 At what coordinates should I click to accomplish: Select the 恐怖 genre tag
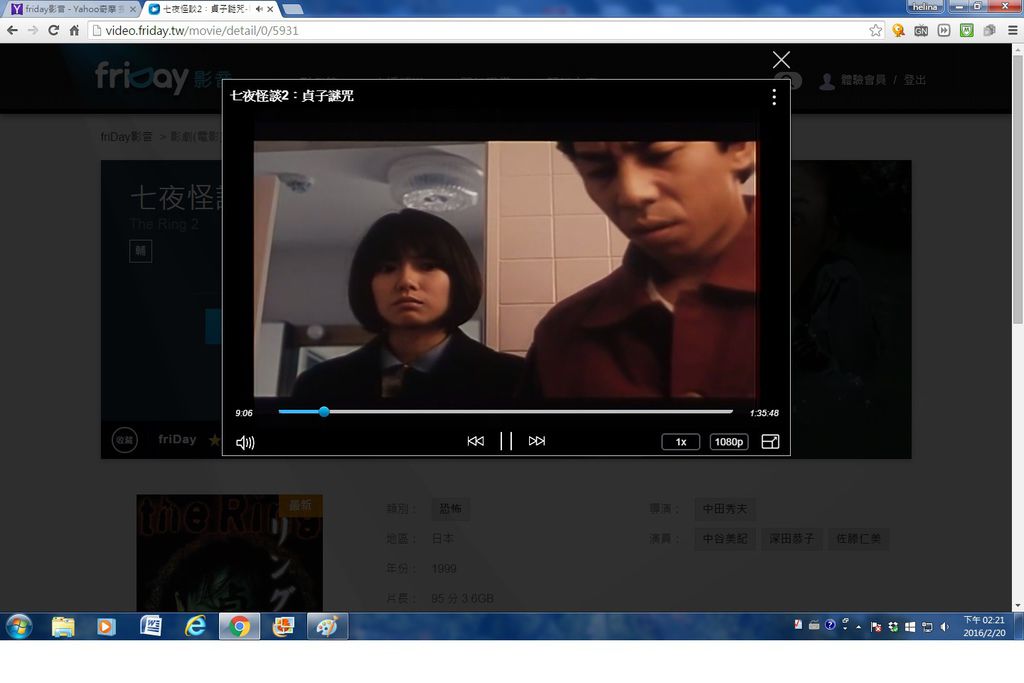pos(450,509)
